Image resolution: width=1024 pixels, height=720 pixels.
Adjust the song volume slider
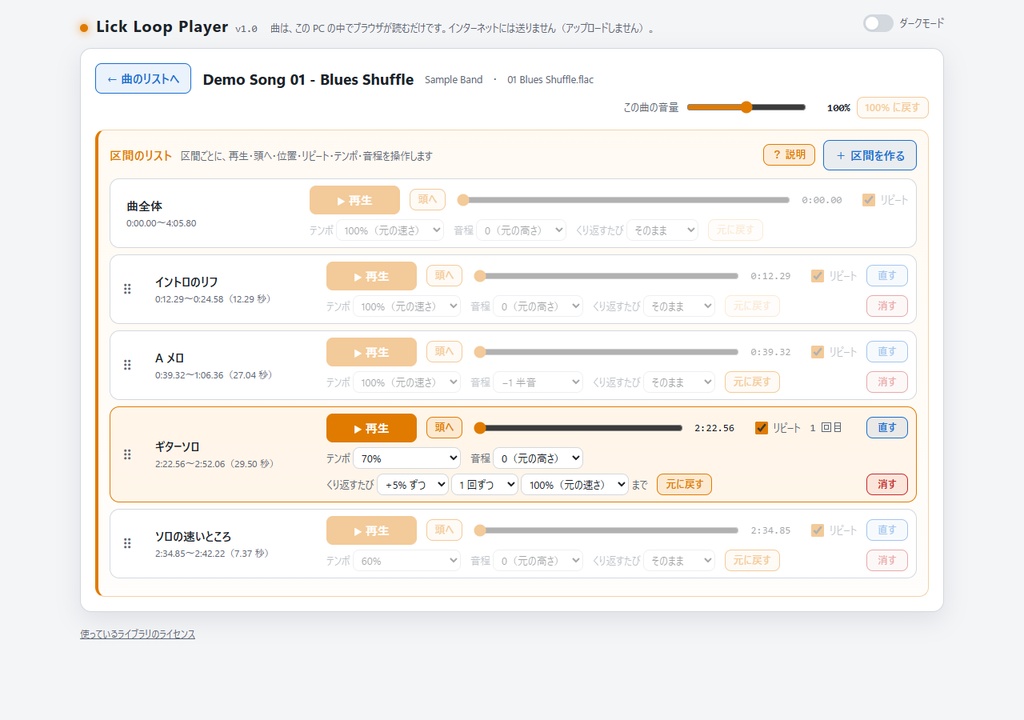point(746,107)
